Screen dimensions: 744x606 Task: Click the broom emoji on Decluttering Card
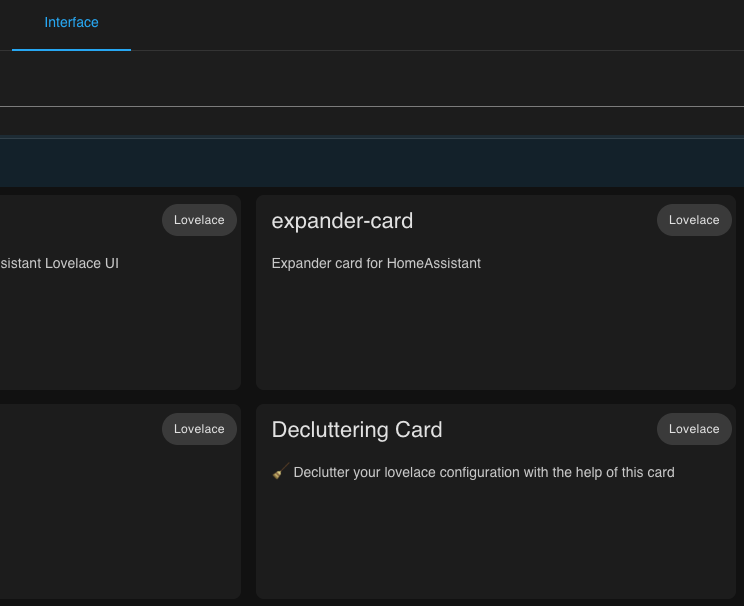(x=280, y=471)
